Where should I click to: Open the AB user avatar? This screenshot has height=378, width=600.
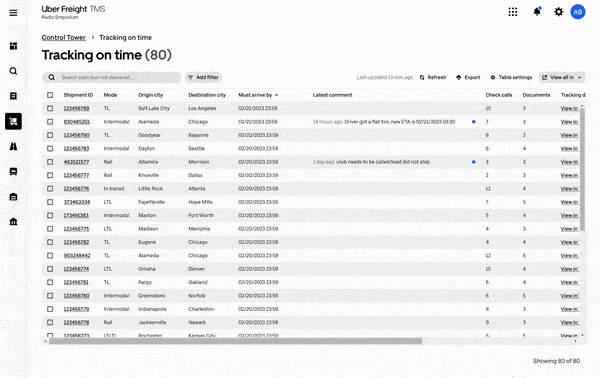click(x=578, y=12)
